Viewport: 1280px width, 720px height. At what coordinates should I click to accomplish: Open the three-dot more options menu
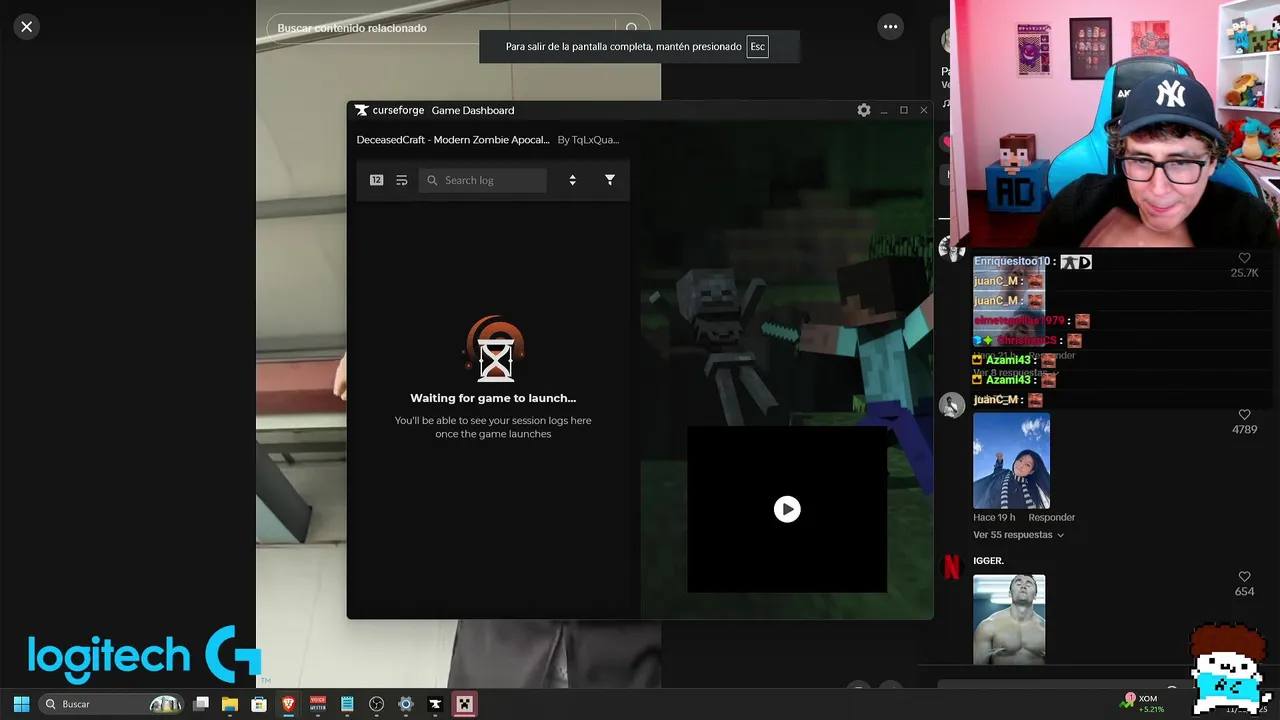(x=890, y=27)
